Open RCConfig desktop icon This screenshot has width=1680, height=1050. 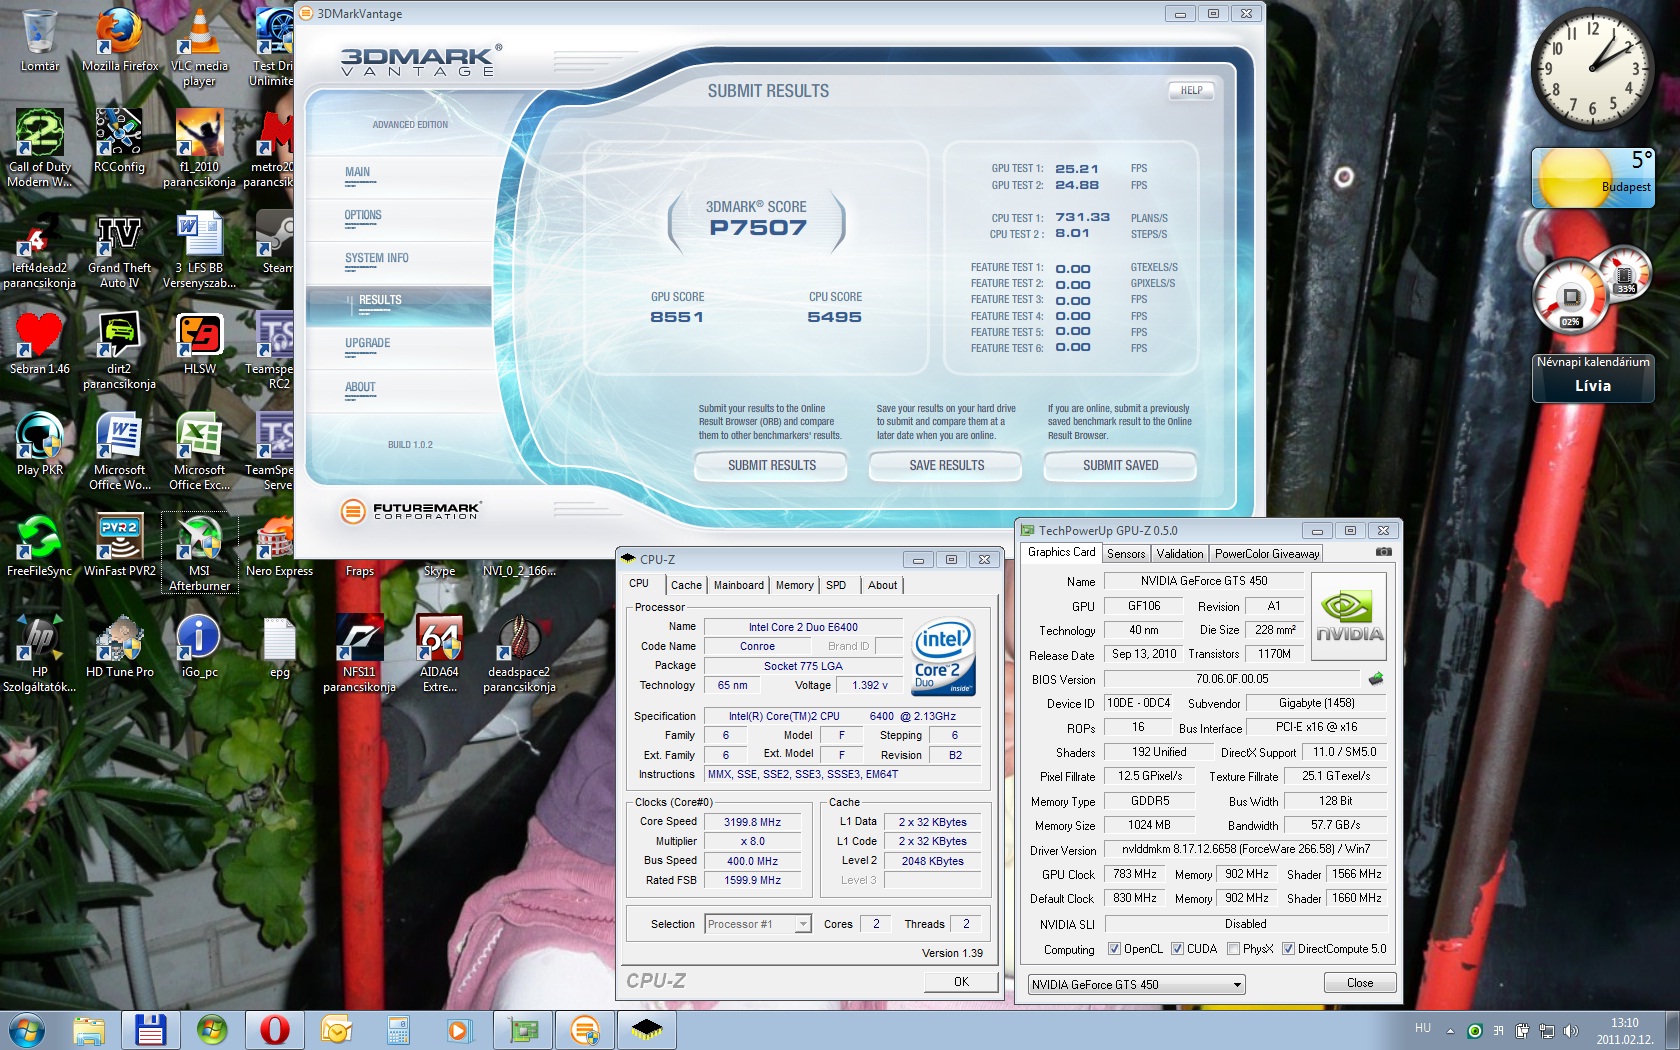[119, 141]
